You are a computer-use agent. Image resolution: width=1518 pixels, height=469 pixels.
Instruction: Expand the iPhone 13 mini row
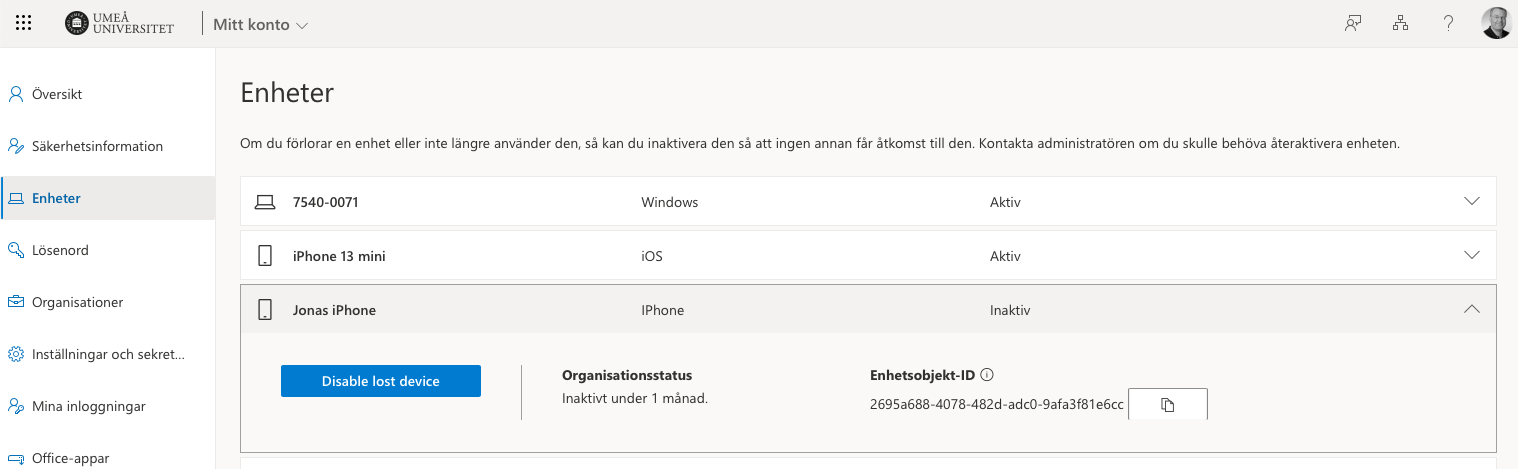[x=868, y=256]
